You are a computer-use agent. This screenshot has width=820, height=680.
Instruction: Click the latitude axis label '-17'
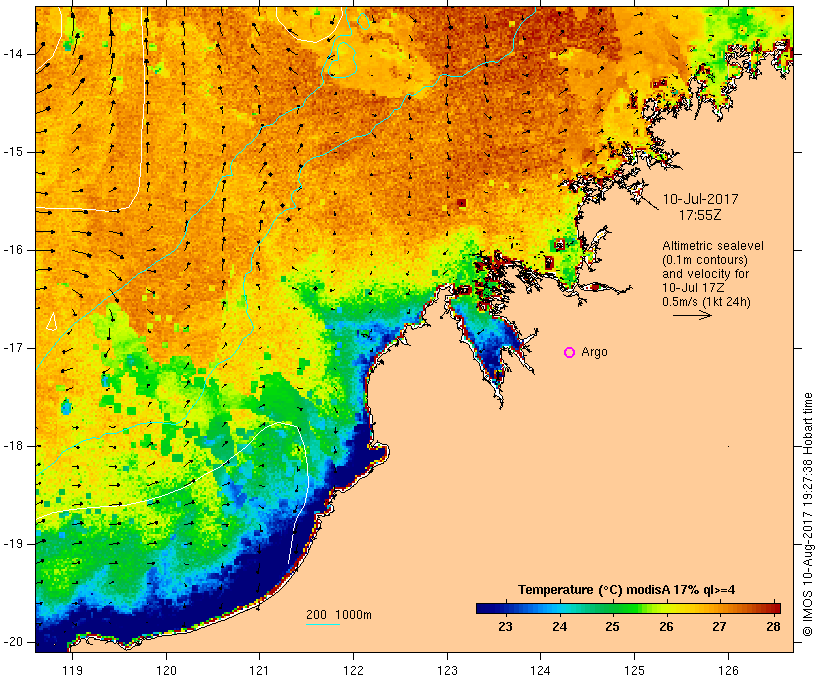(x=13, y=348)
